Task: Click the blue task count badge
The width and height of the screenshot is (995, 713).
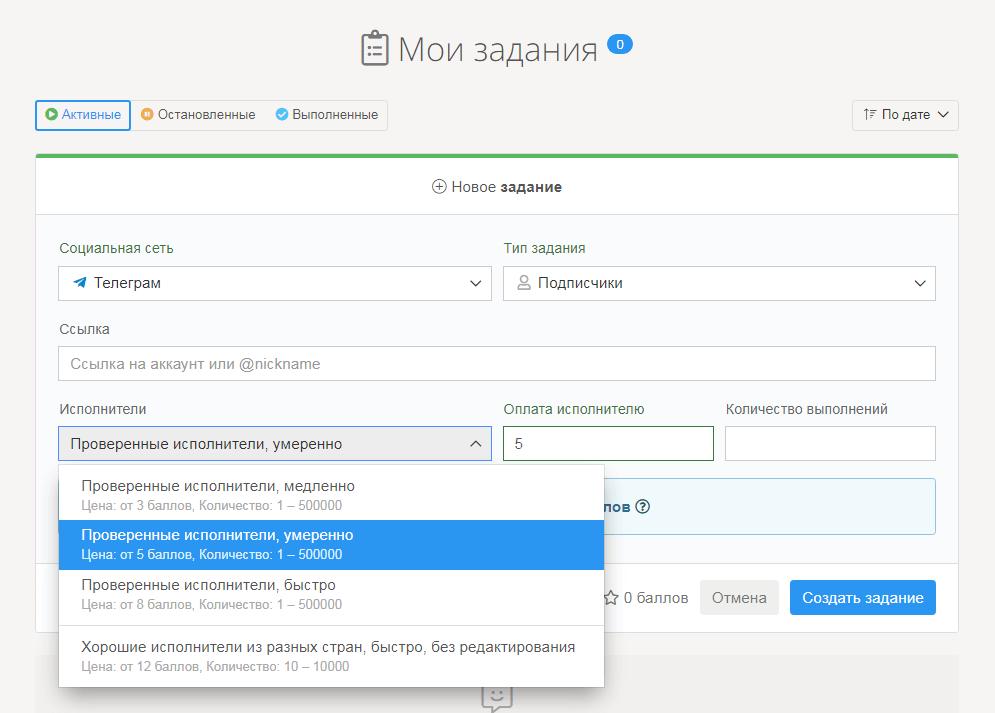Action: (620, 44)
